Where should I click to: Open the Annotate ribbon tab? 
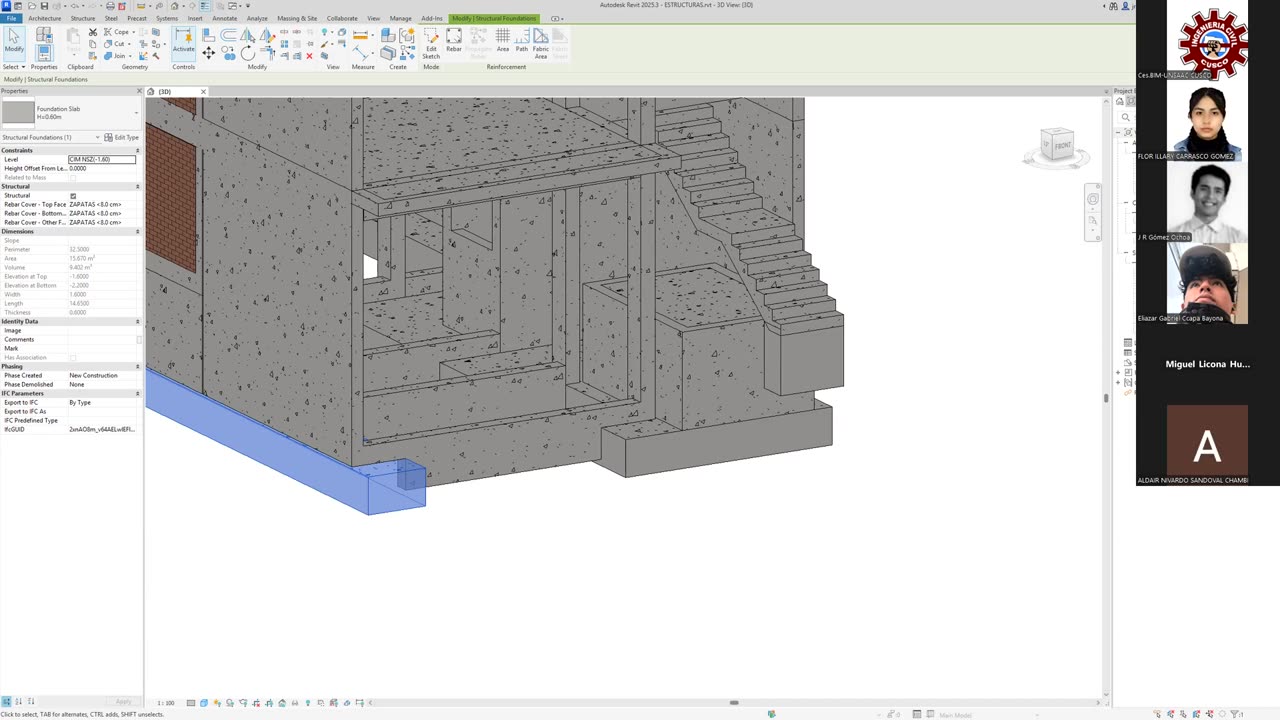point(224,18)
